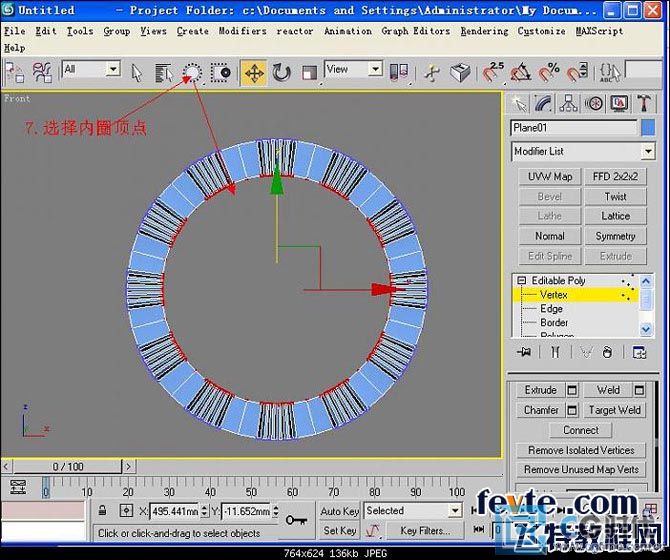Viewport: 670px width, 560px height.
Task: Click the UVW Map modifier button
Action: click(550, 176)
